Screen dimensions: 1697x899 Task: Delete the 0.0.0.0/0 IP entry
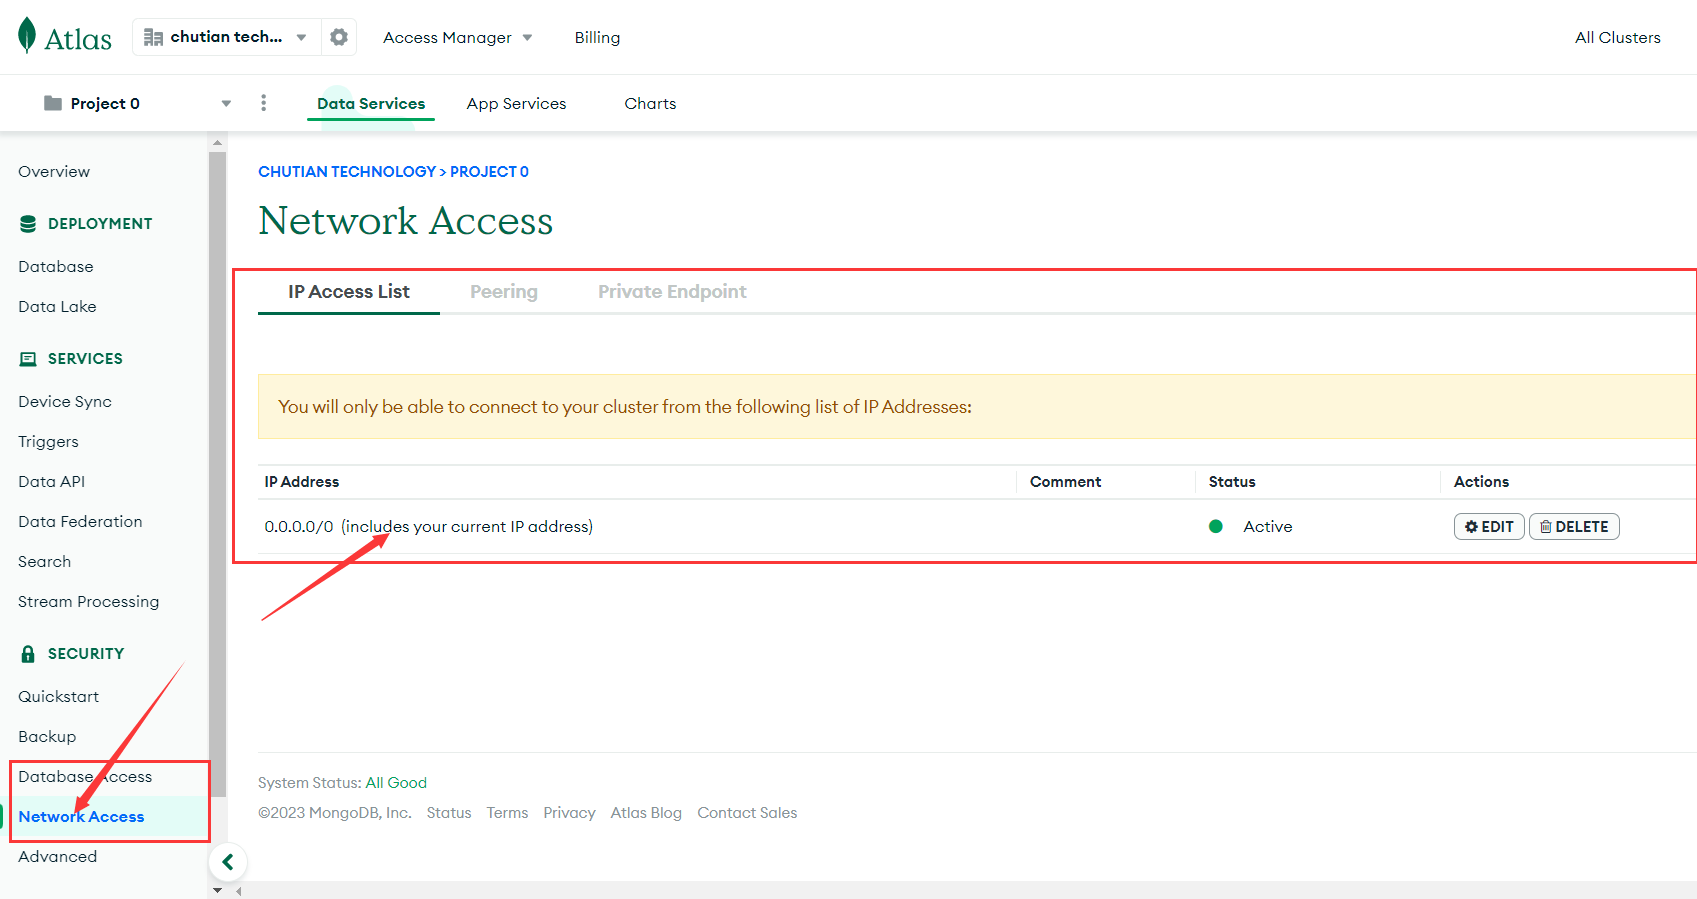(x=1574, y=527)
